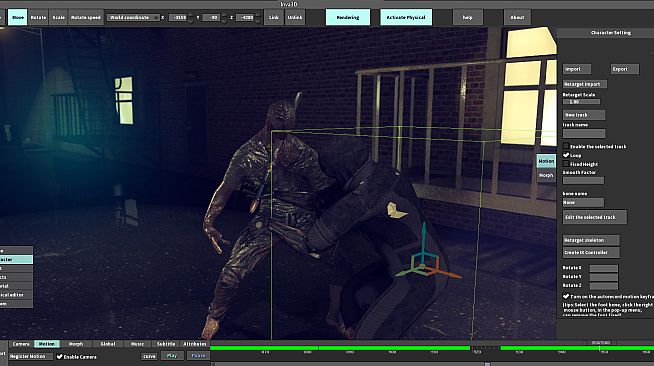654x366 pixels.
Task: Click Import in Character Setting panel
Action: click(577, 69)
